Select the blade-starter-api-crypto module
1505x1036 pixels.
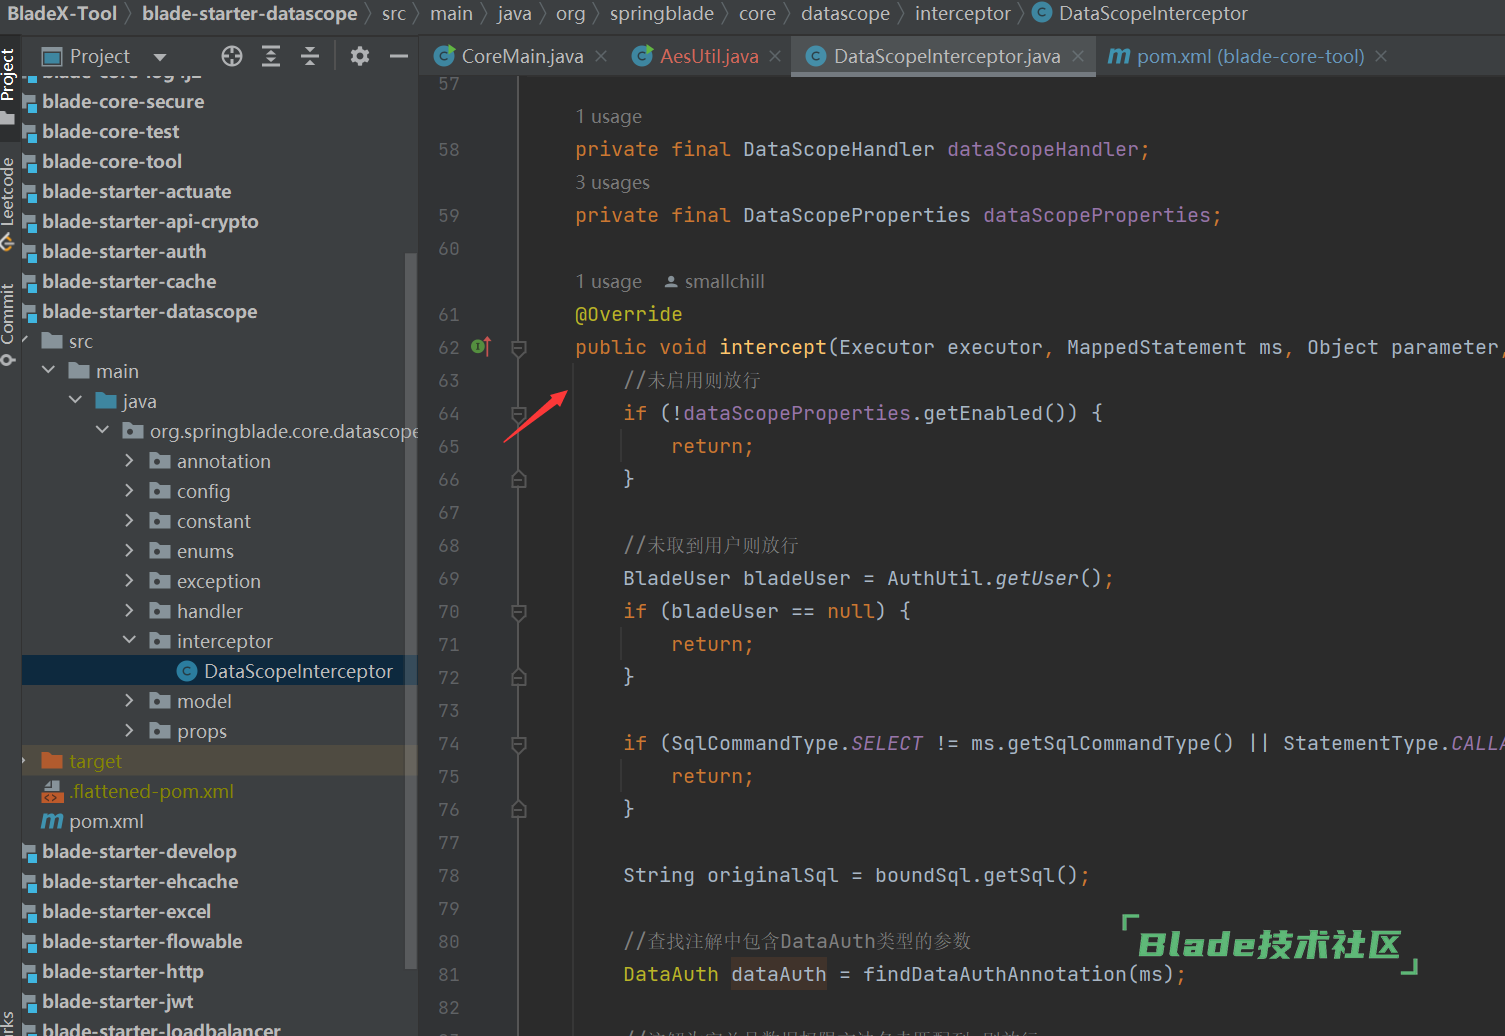coord(150,221)
